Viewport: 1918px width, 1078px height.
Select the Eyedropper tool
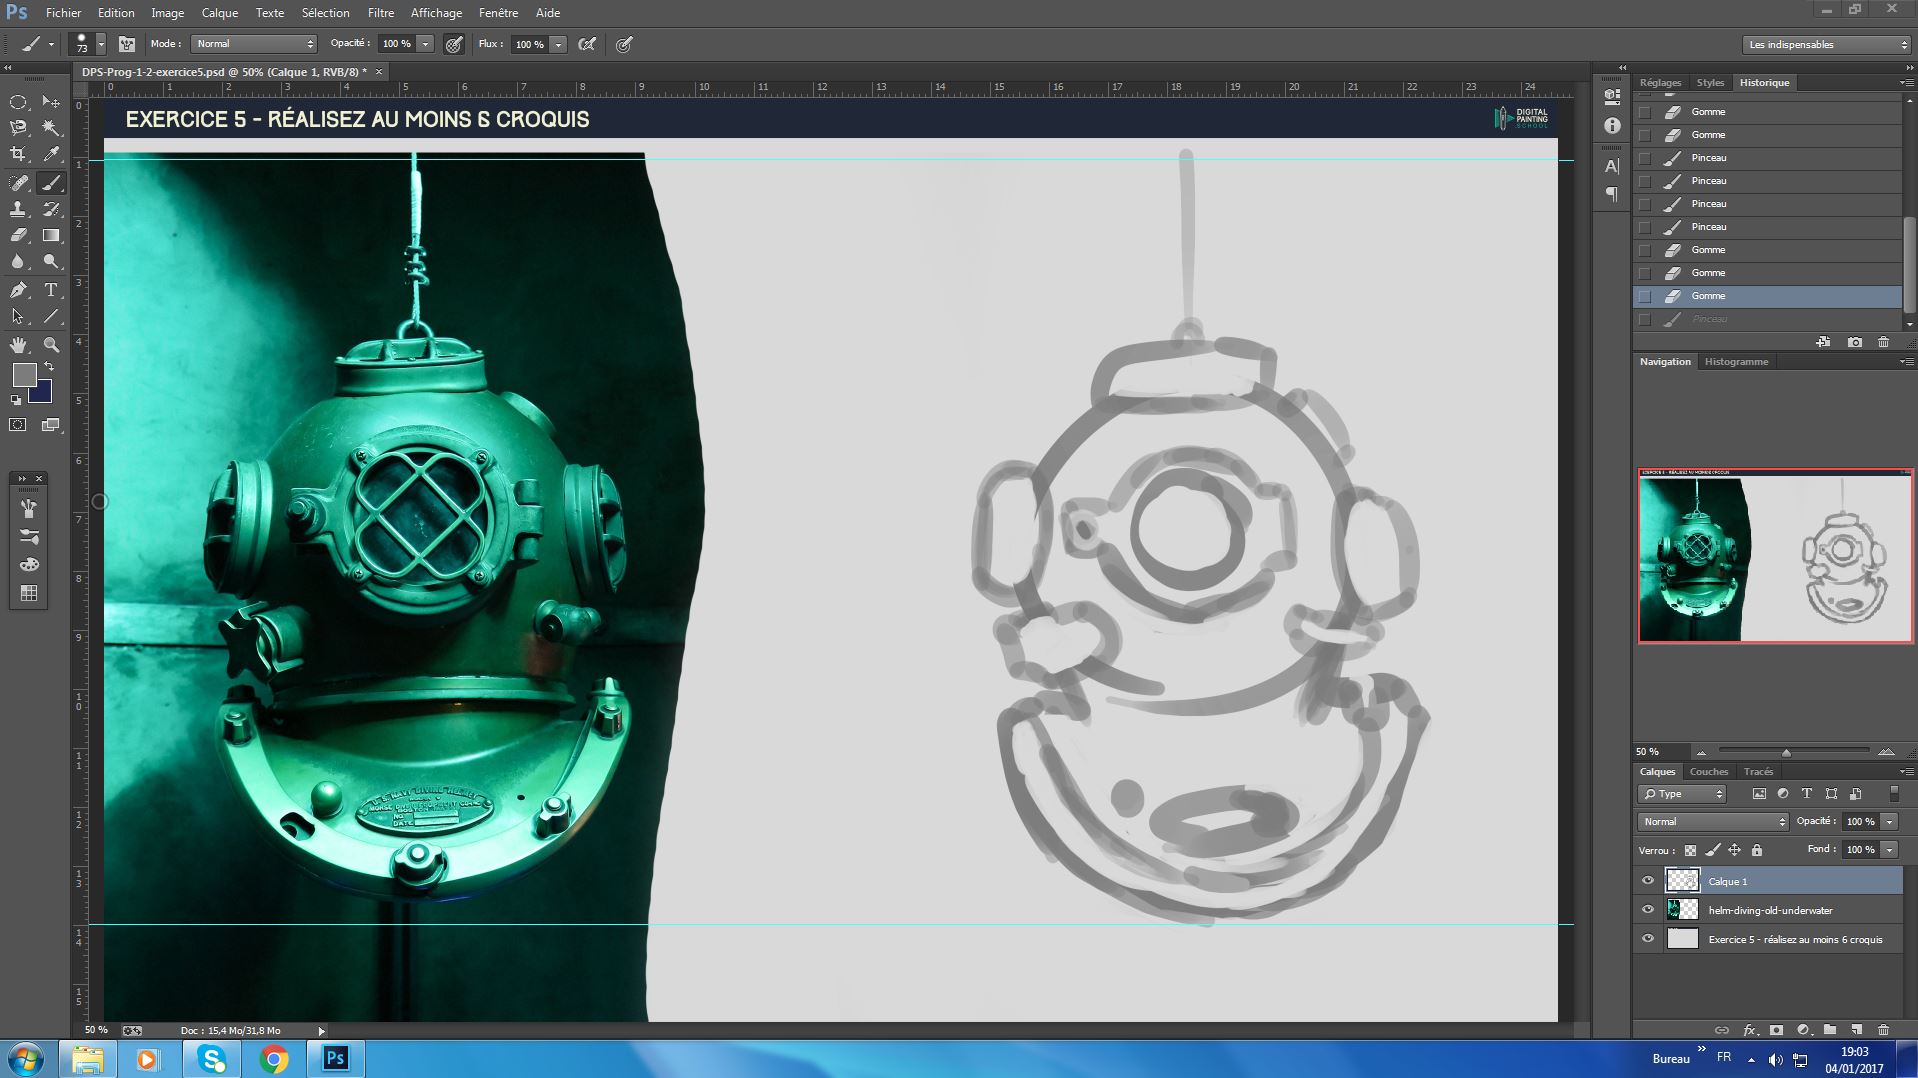[51, 154]
